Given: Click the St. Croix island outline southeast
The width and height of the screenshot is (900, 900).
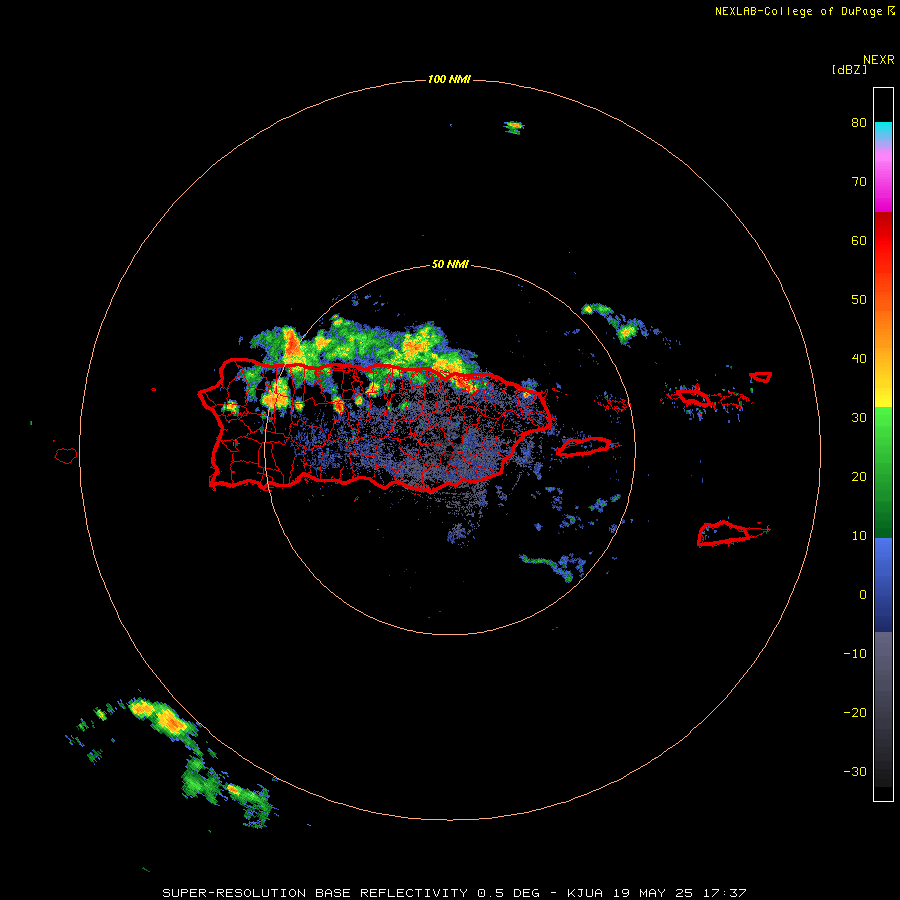Looking at the screenshot, I should pyautogui.click(x=732, y=534).
